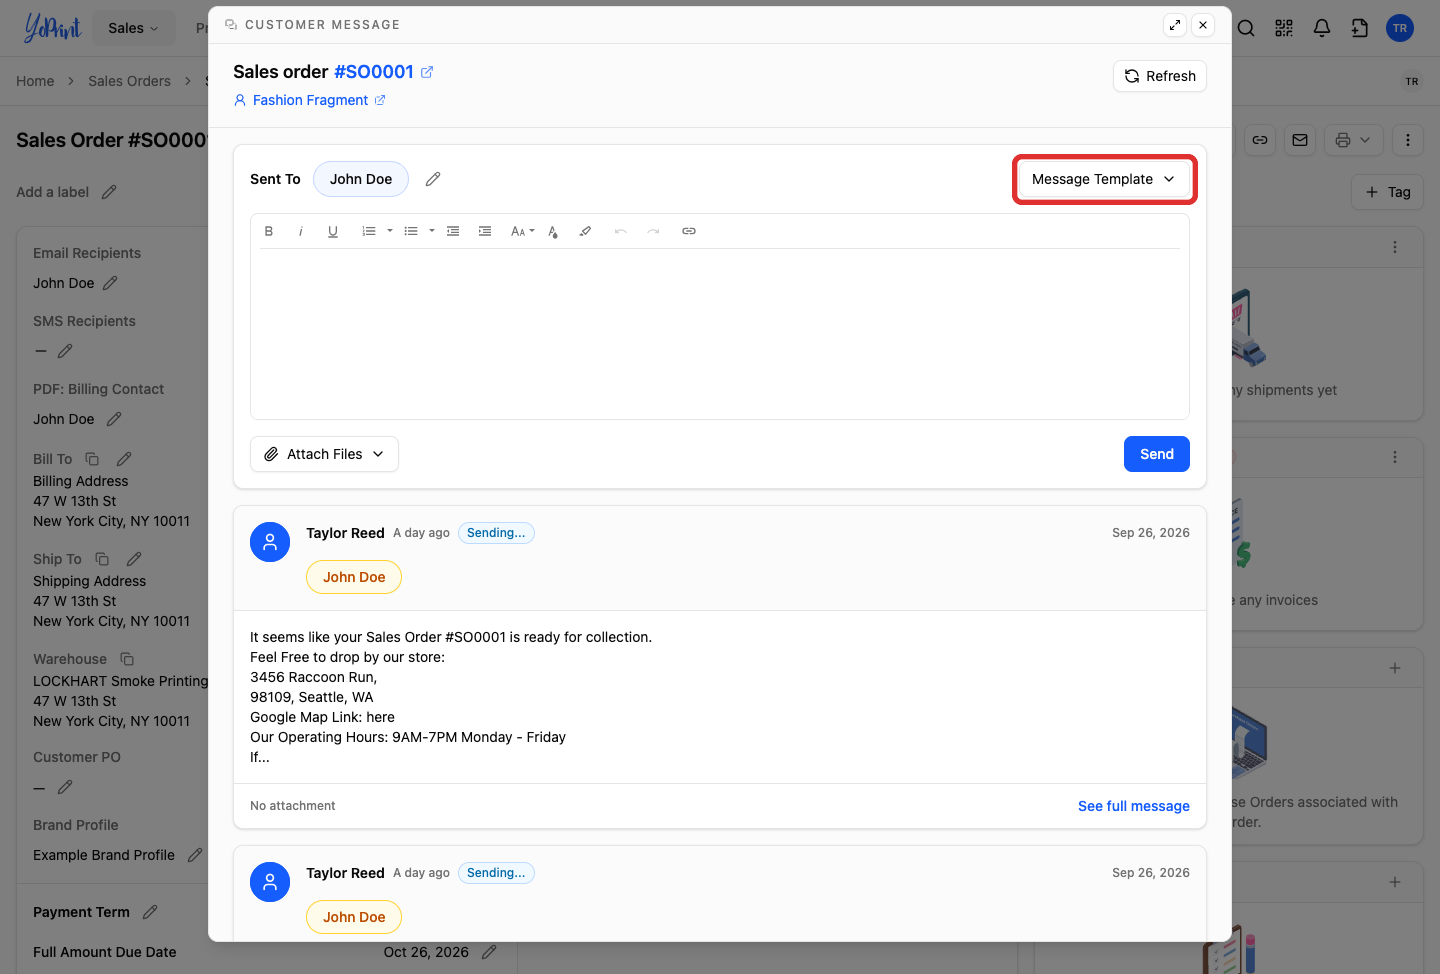This screenshot has height=974, width=1440.
Task: Insert a numbered list in editor
Action: [369, 231]
